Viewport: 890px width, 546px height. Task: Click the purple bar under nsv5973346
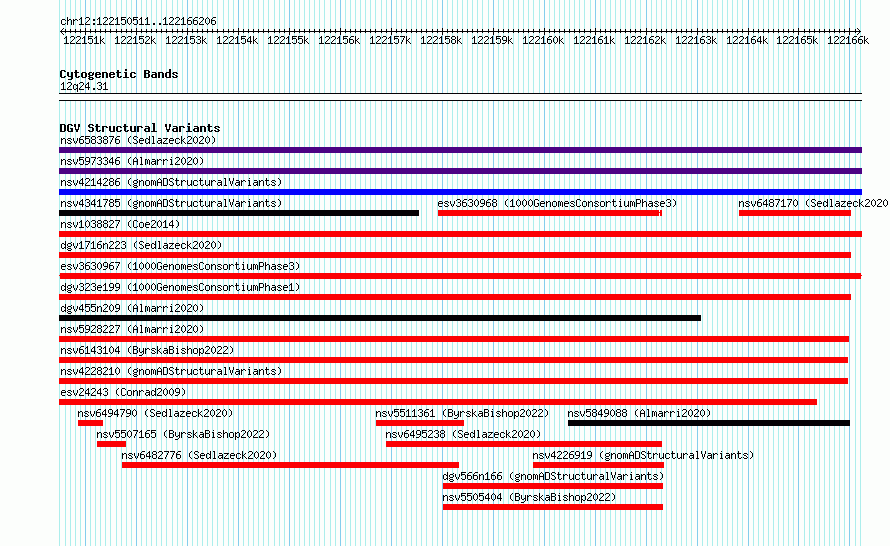[460, 171]
